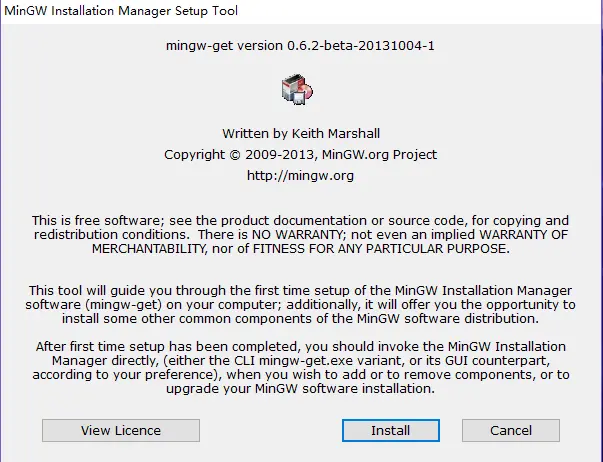The image size is (603, 462).
Task: Click the "upgrade your MinGW software installation" line
Action: coord(300,389)
